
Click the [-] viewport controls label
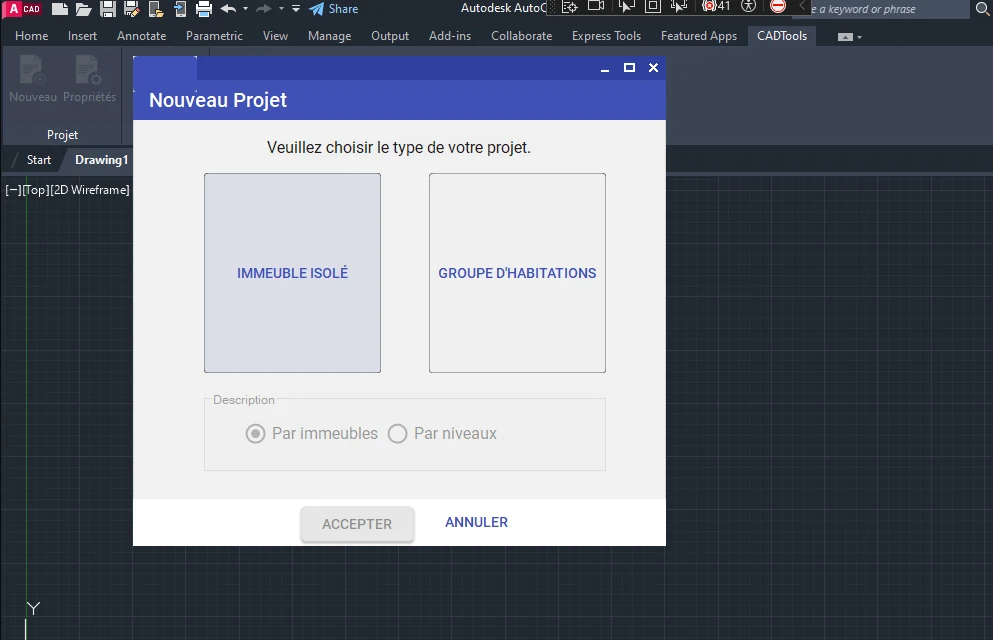point(13,190)
